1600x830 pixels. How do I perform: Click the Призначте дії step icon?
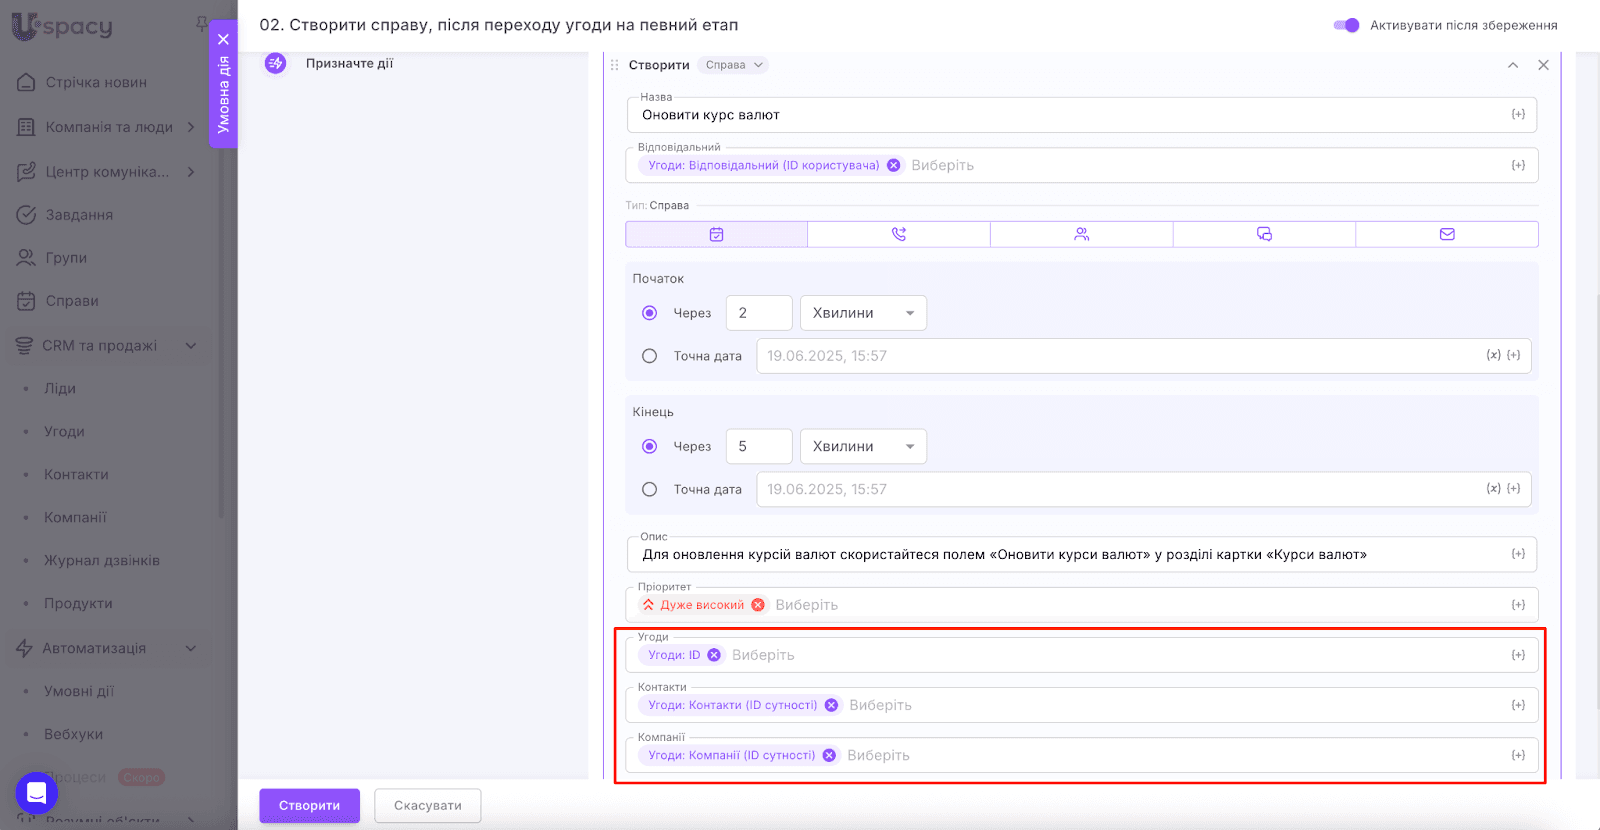point(275,63)
